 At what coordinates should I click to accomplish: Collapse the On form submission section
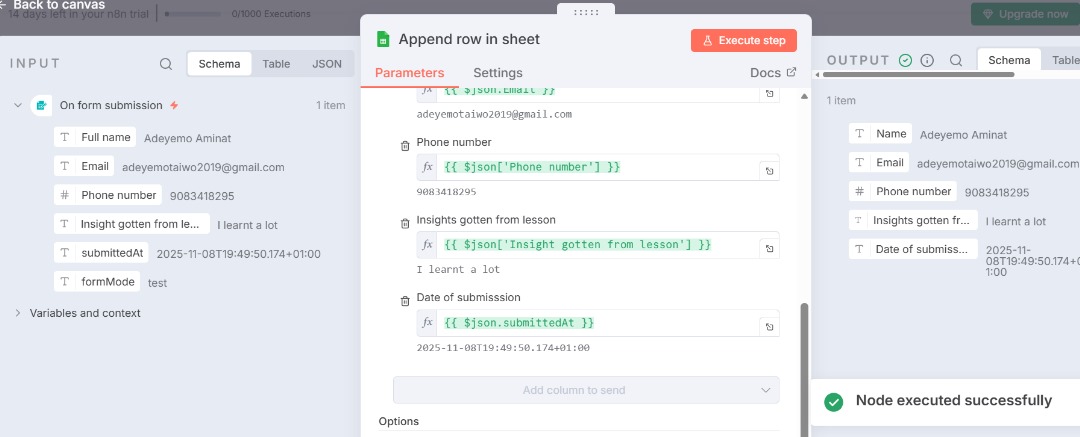pyautogui.click(x=18, y=105)
